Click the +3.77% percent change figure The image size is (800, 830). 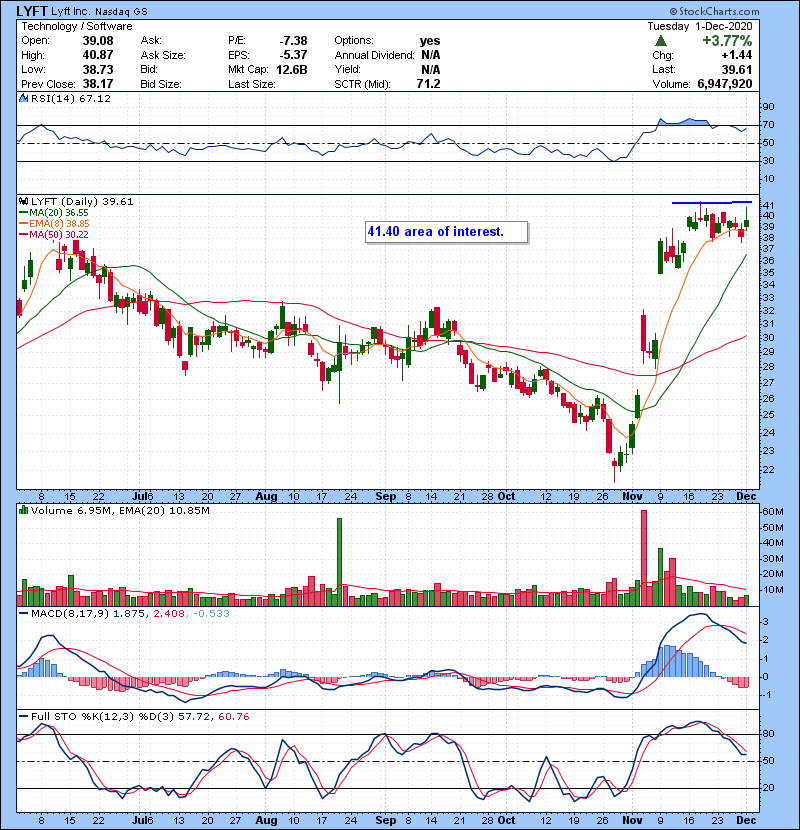click(727, 41)
